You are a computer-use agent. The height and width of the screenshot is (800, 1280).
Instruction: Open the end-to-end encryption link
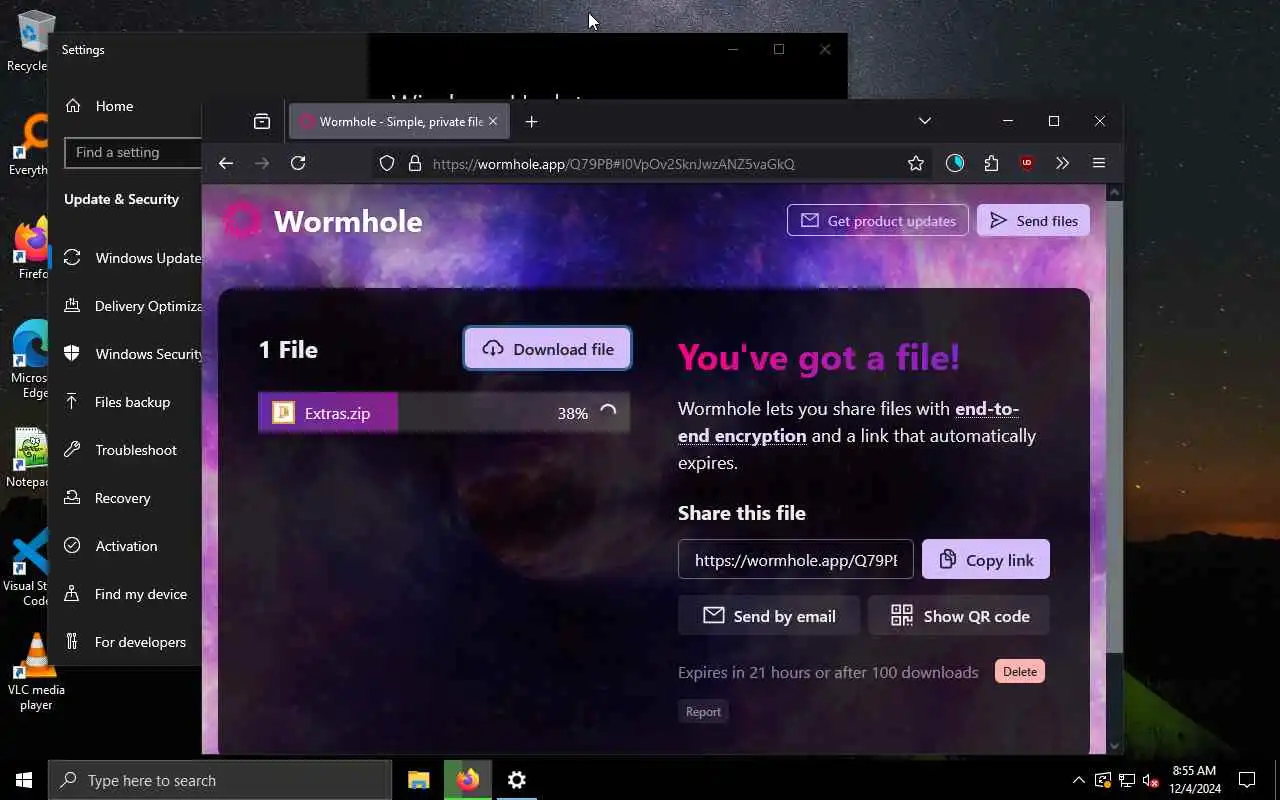848,422
